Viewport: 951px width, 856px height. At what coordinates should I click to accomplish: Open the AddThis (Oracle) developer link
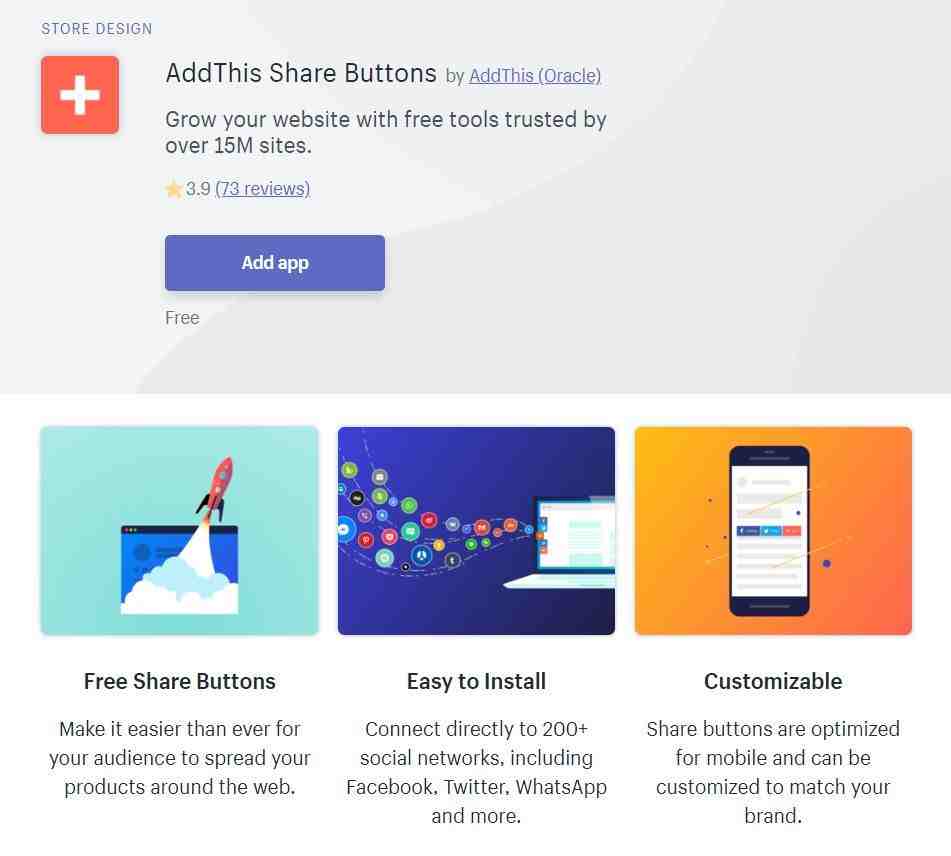click(x=535, y=76)
